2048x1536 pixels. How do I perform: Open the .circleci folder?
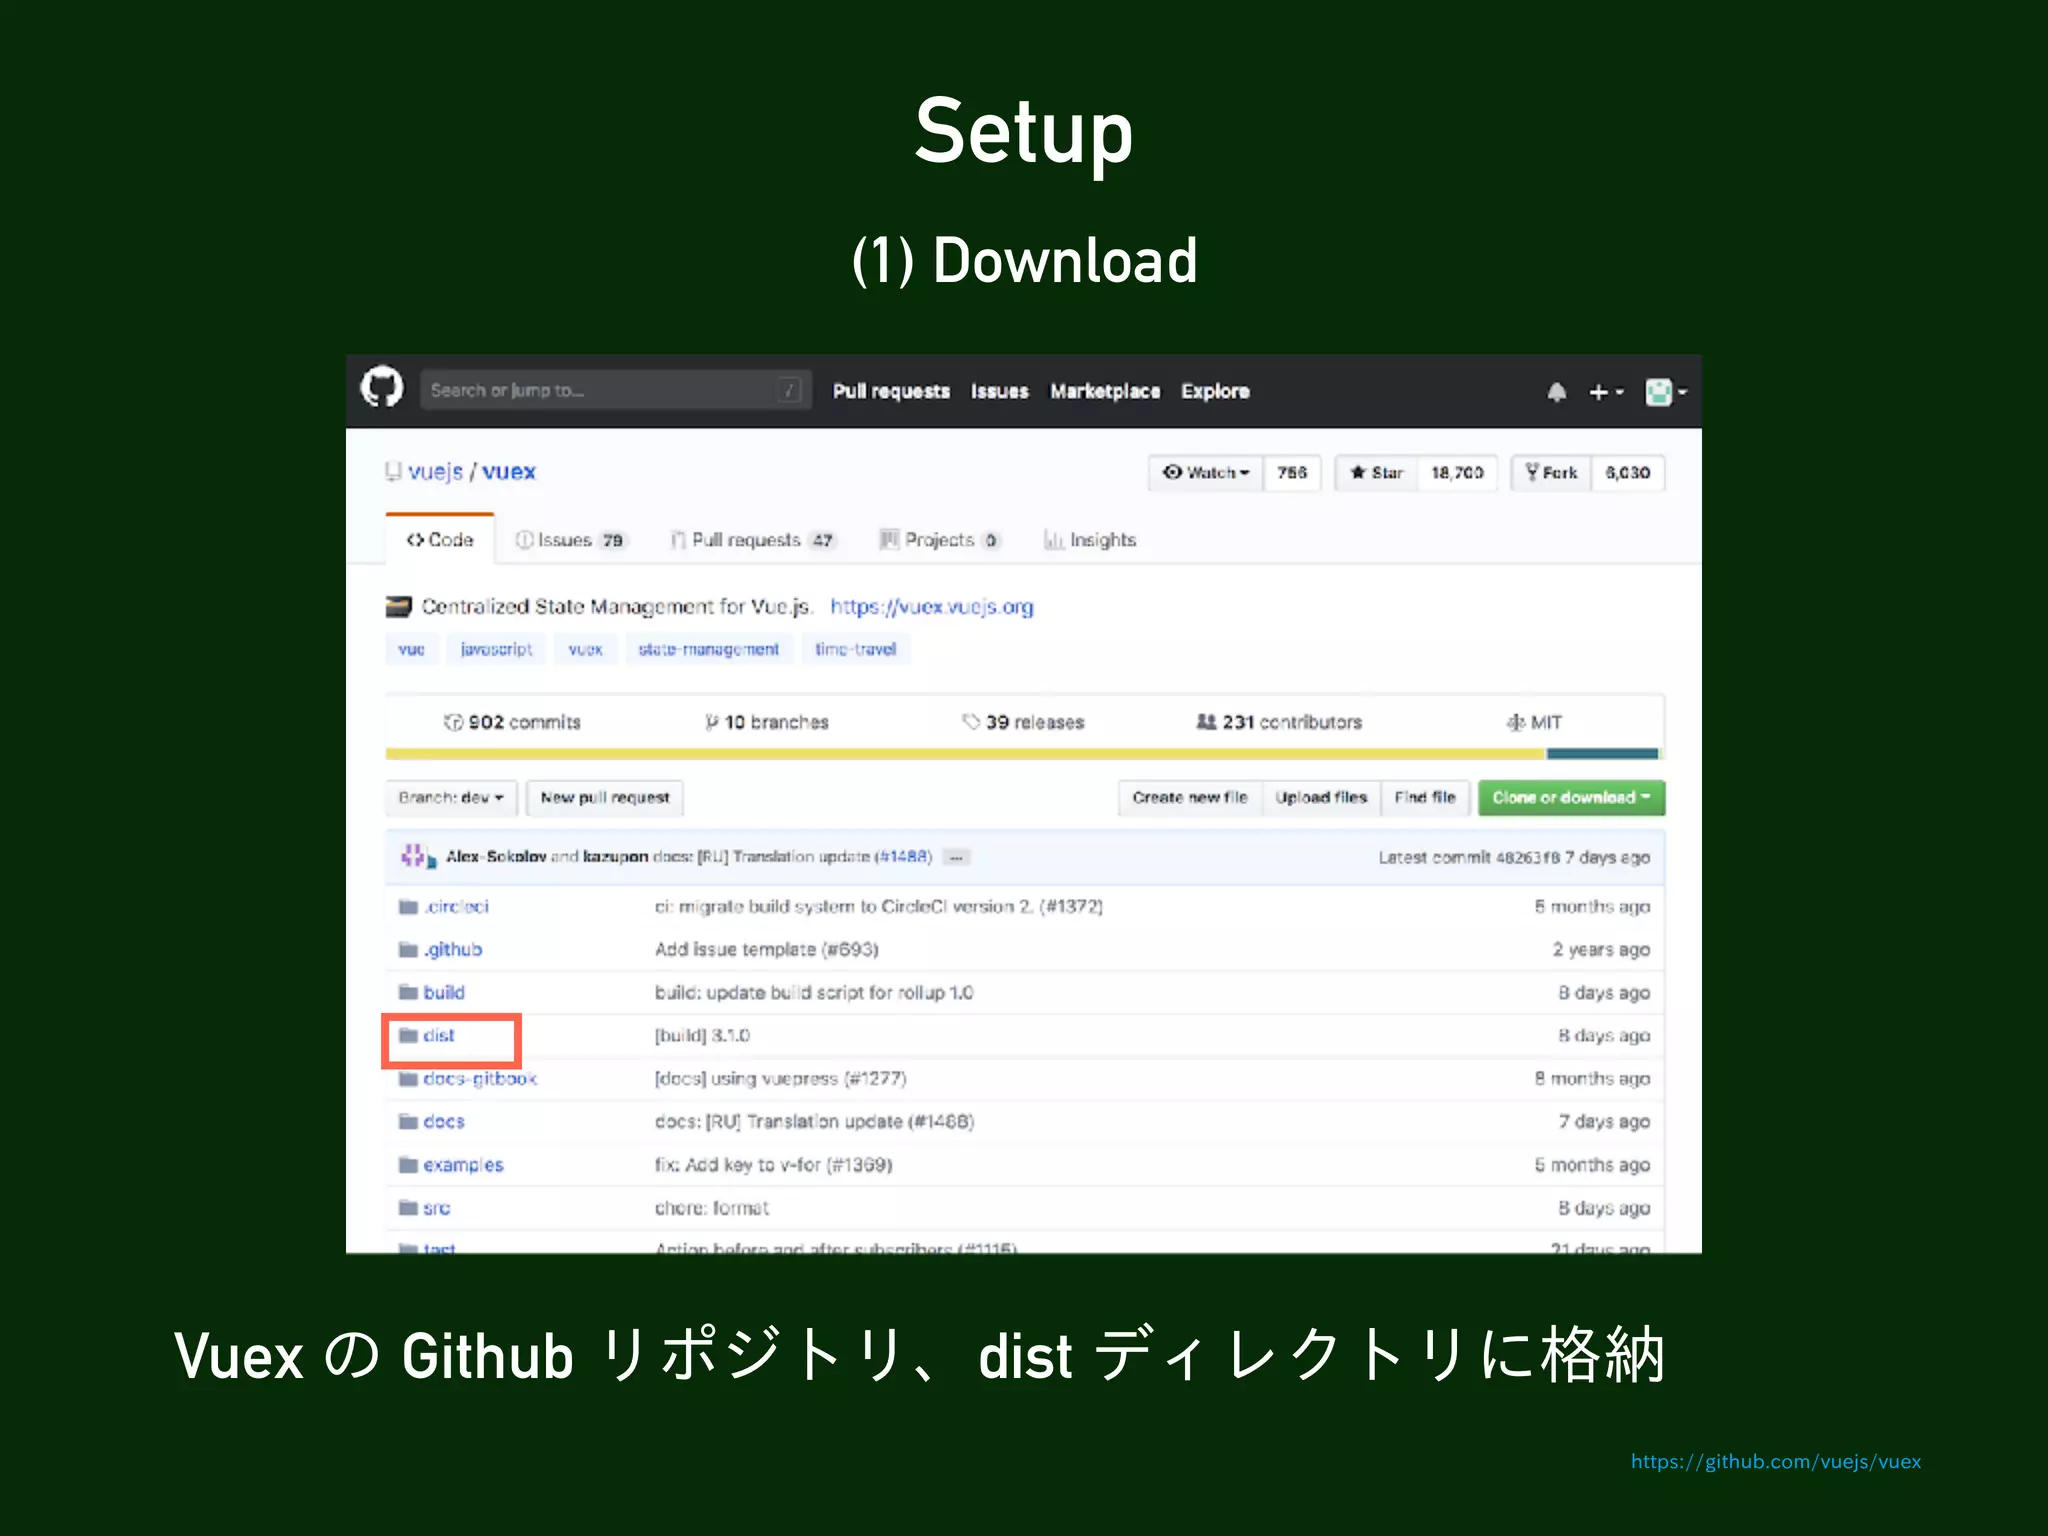[456, 906]
